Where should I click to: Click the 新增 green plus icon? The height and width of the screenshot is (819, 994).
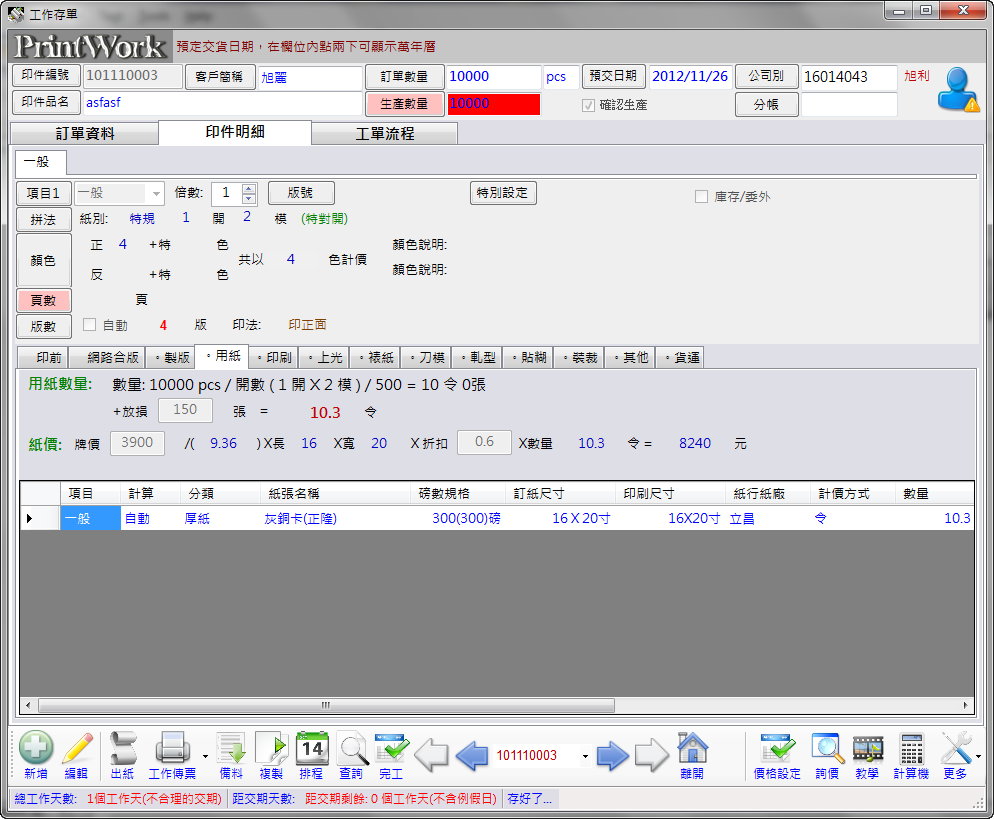(36, 748)
